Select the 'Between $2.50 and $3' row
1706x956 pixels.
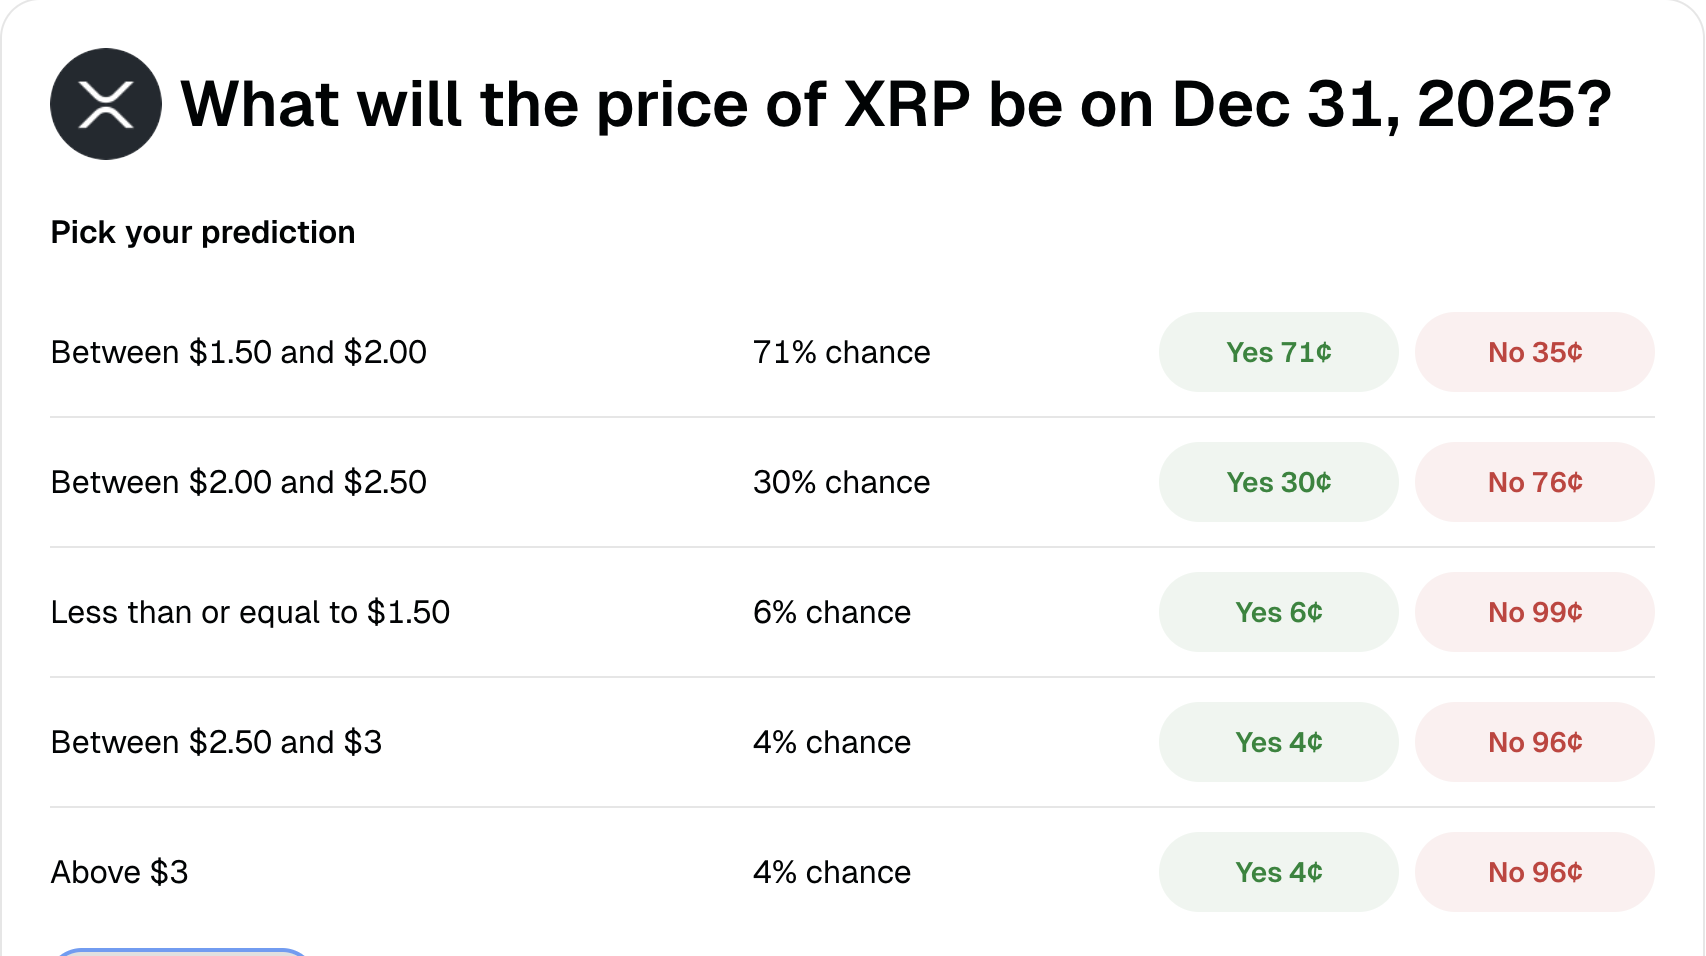pos(217,742)
